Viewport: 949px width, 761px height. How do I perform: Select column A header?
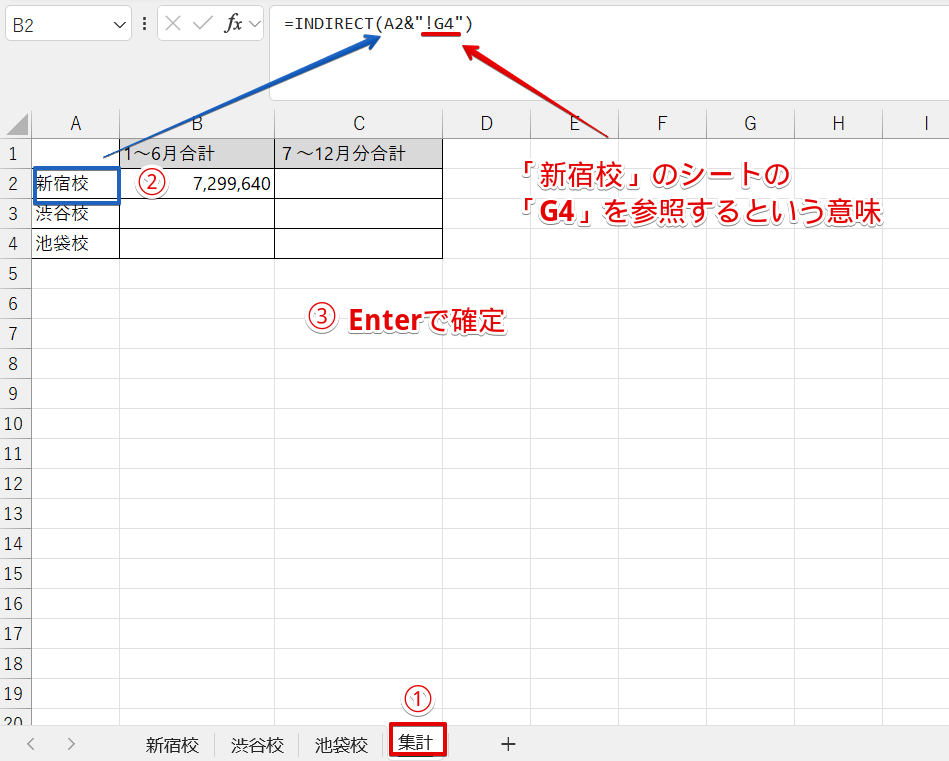[76, 124]
